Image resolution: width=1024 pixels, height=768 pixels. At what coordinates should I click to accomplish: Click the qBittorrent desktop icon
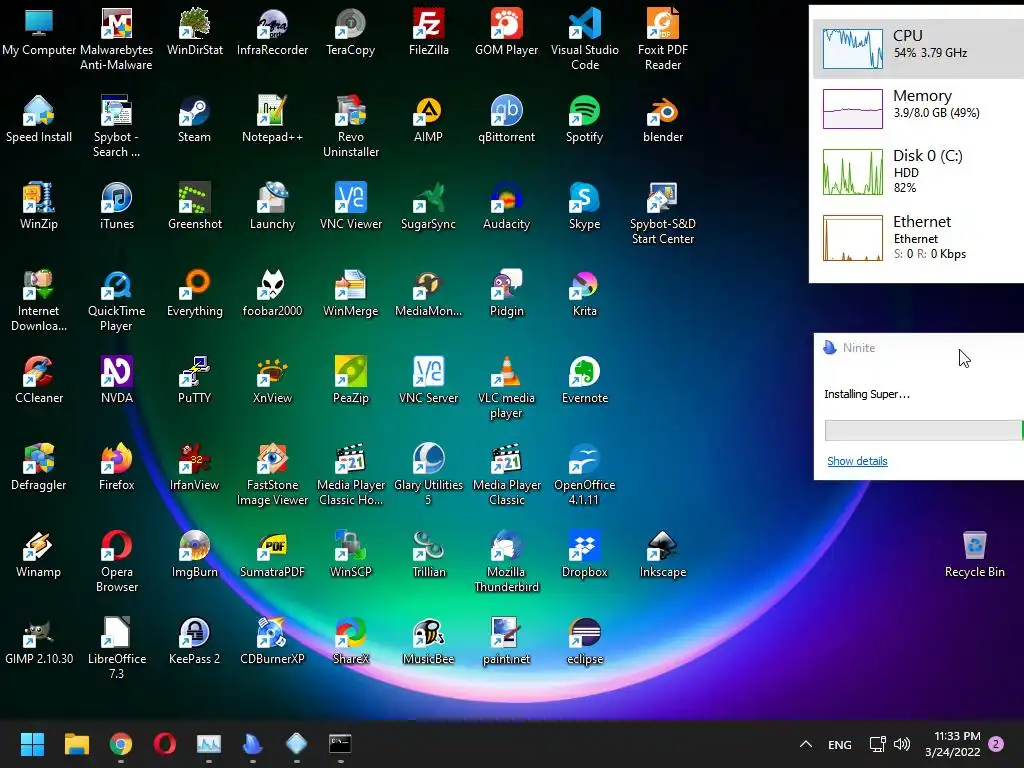click(x=507, y=119)
